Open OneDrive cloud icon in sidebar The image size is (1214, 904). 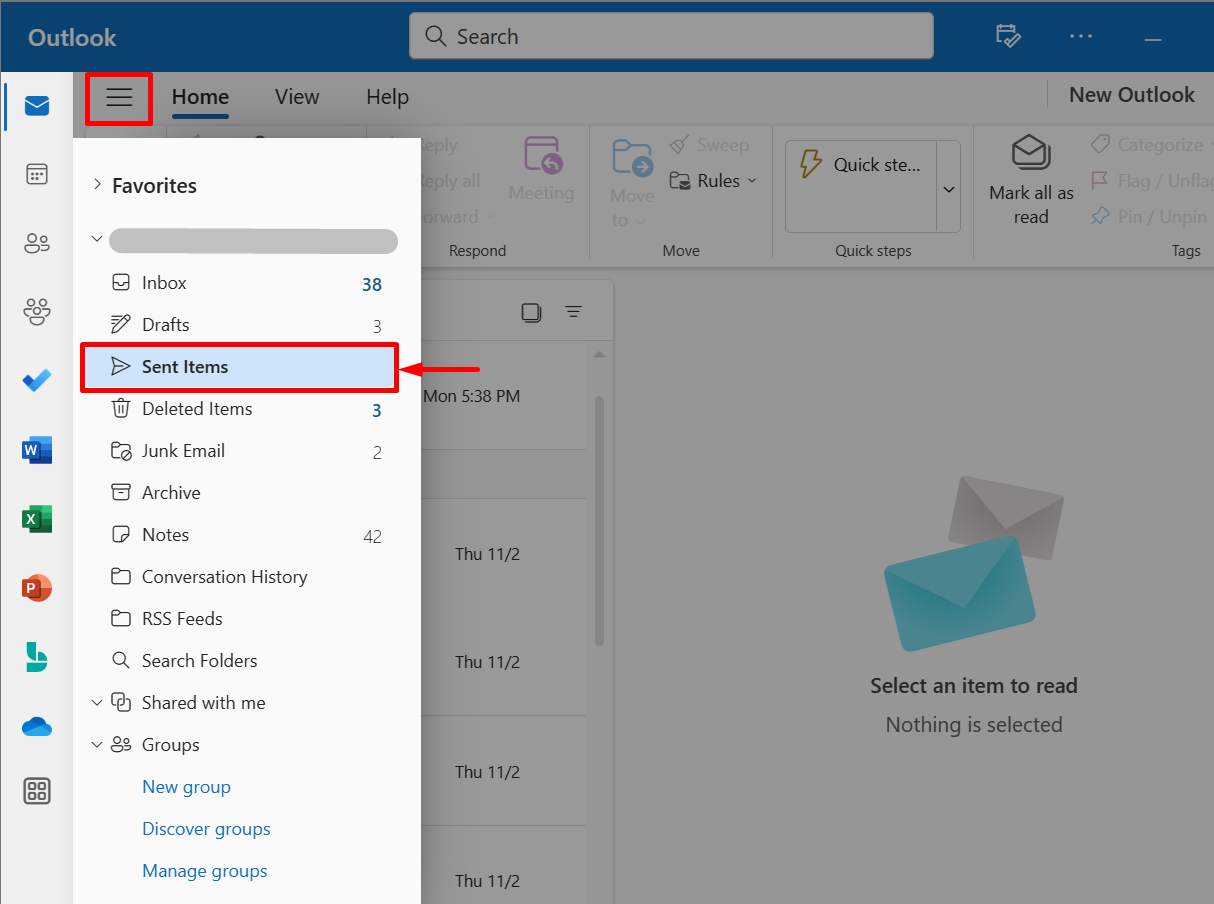[x=37, y=727]
